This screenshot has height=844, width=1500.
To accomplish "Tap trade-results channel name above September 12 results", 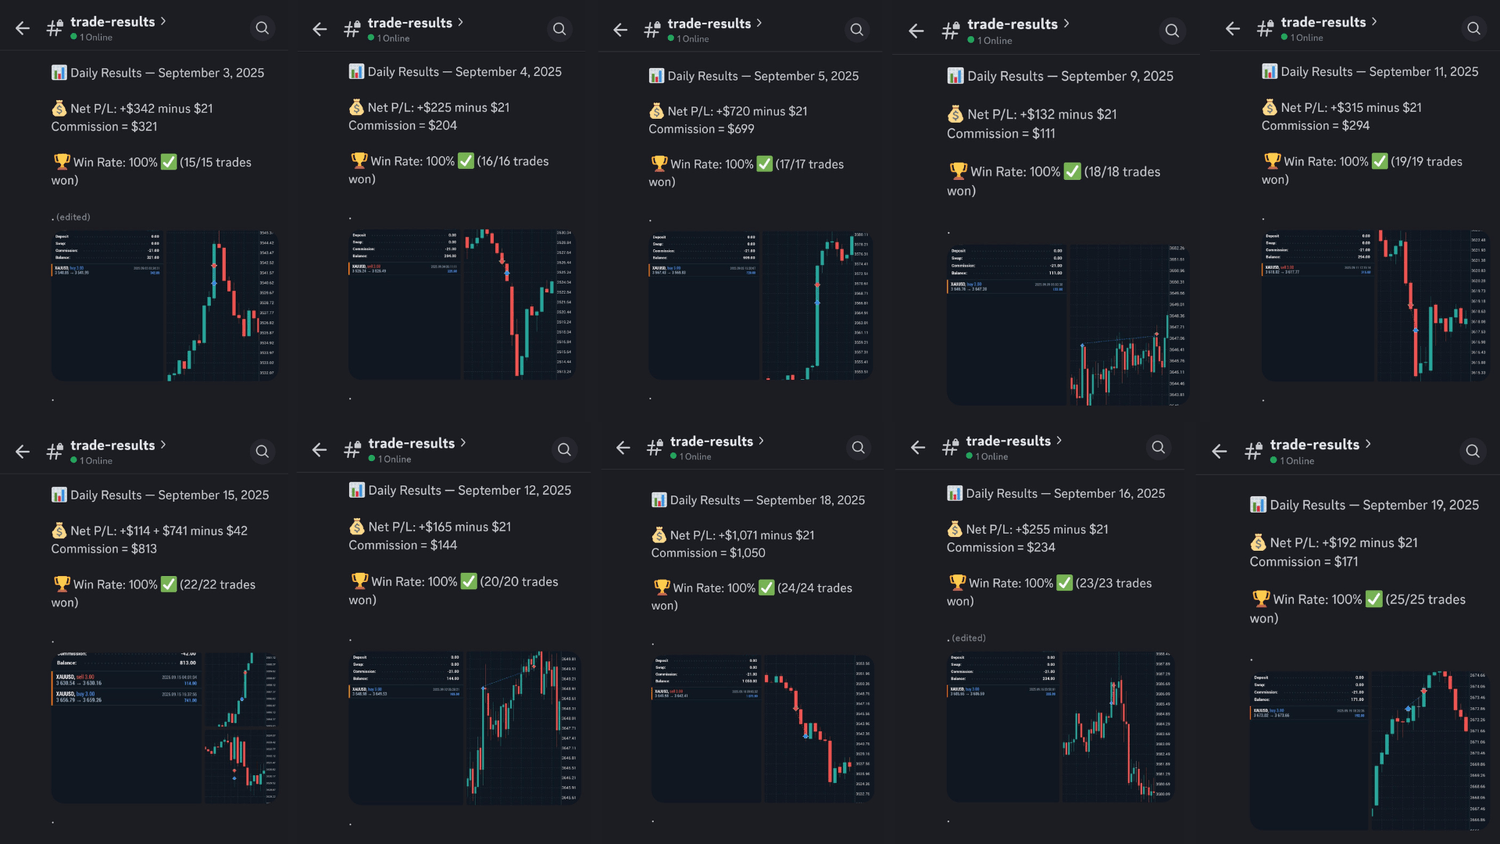I will click(411, 443).
